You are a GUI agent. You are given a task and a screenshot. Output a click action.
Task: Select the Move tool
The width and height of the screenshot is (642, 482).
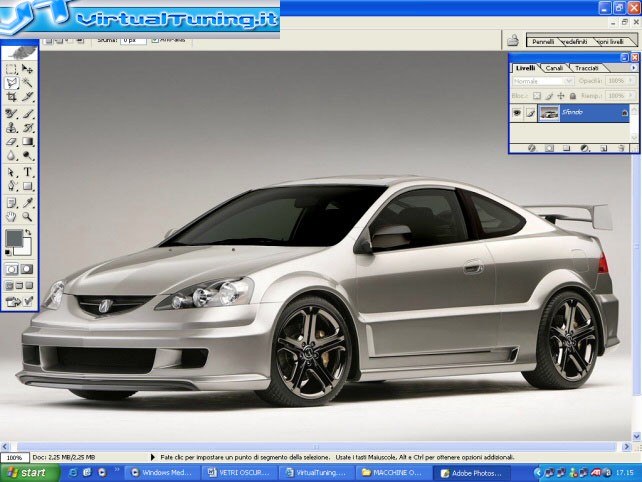pyautogui.click(x=27, y=68)
